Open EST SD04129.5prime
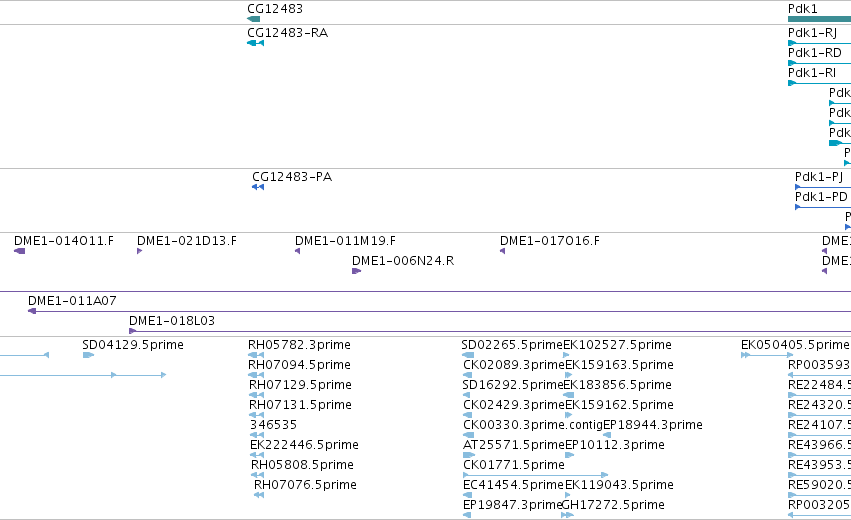 133,345
